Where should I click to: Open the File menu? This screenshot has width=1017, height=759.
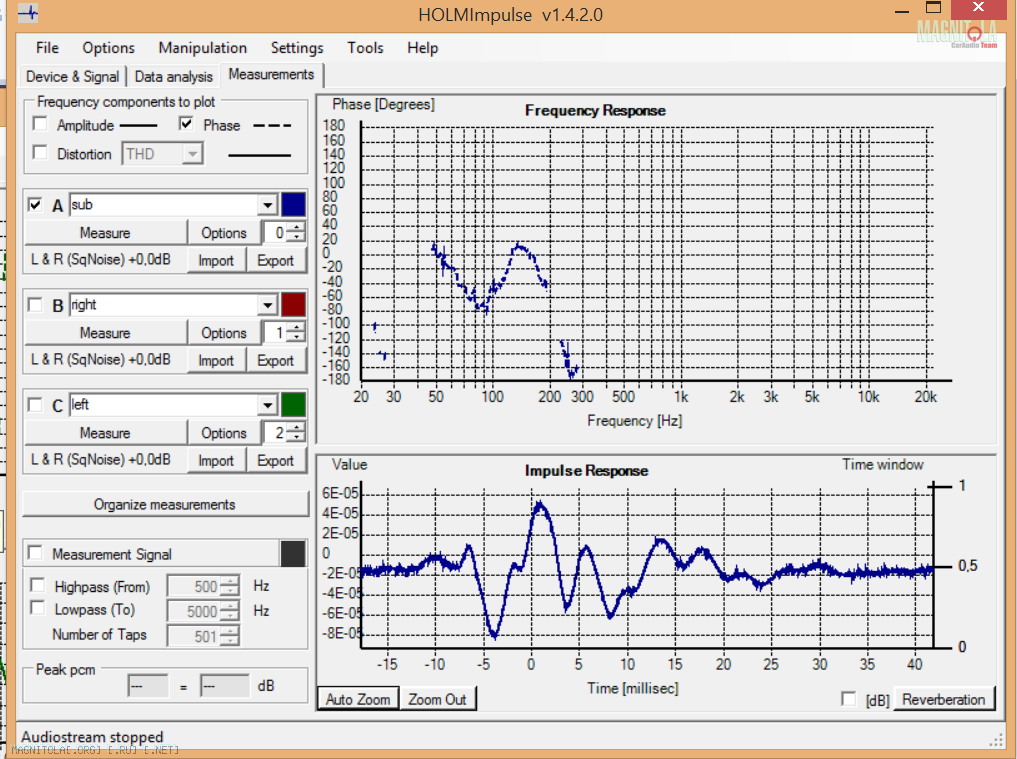pyautogui.click(x=47, y=48)
